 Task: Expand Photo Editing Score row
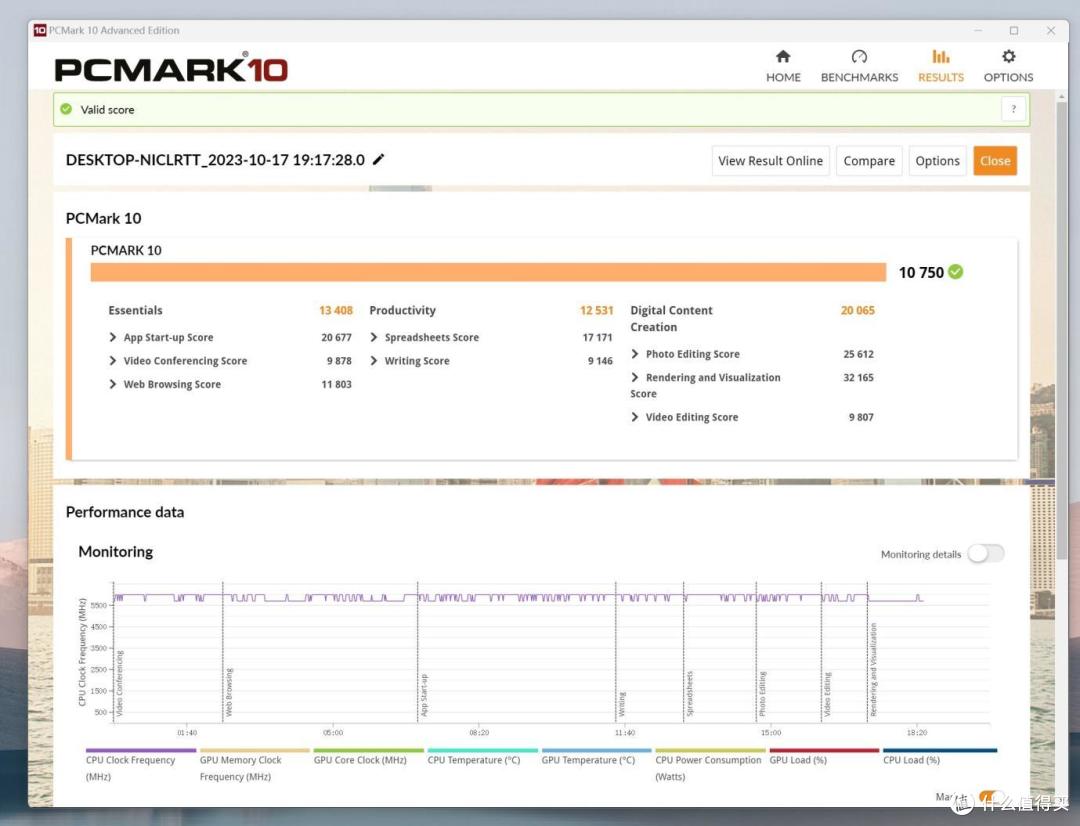pos(635,353)
